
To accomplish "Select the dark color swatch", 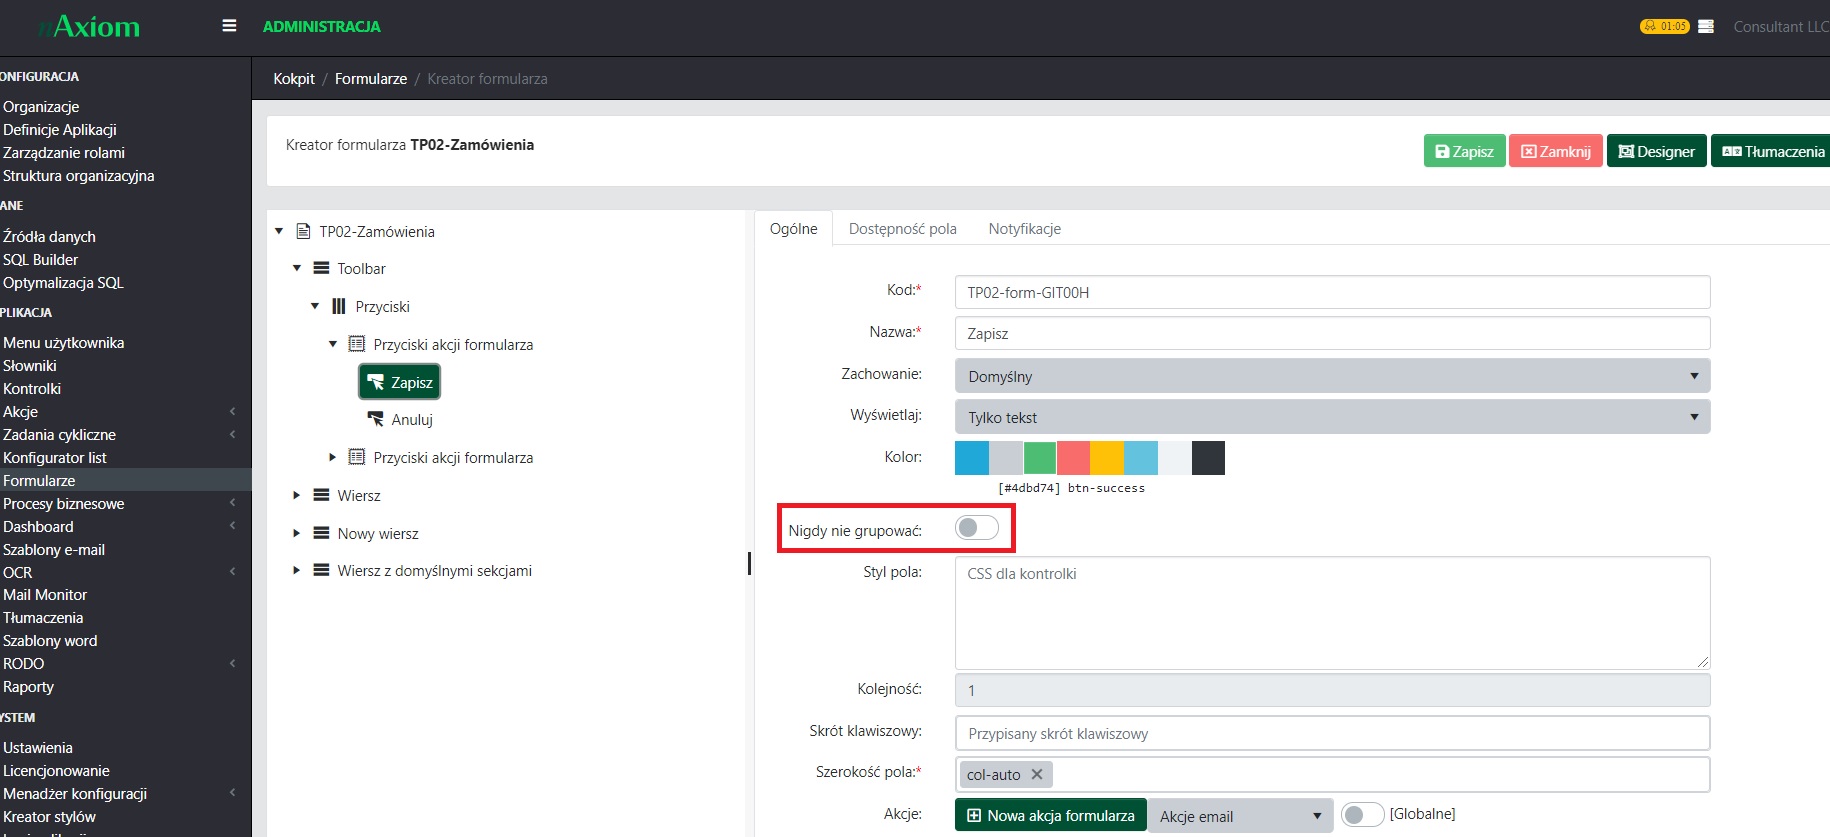I will click(1208, 458).
